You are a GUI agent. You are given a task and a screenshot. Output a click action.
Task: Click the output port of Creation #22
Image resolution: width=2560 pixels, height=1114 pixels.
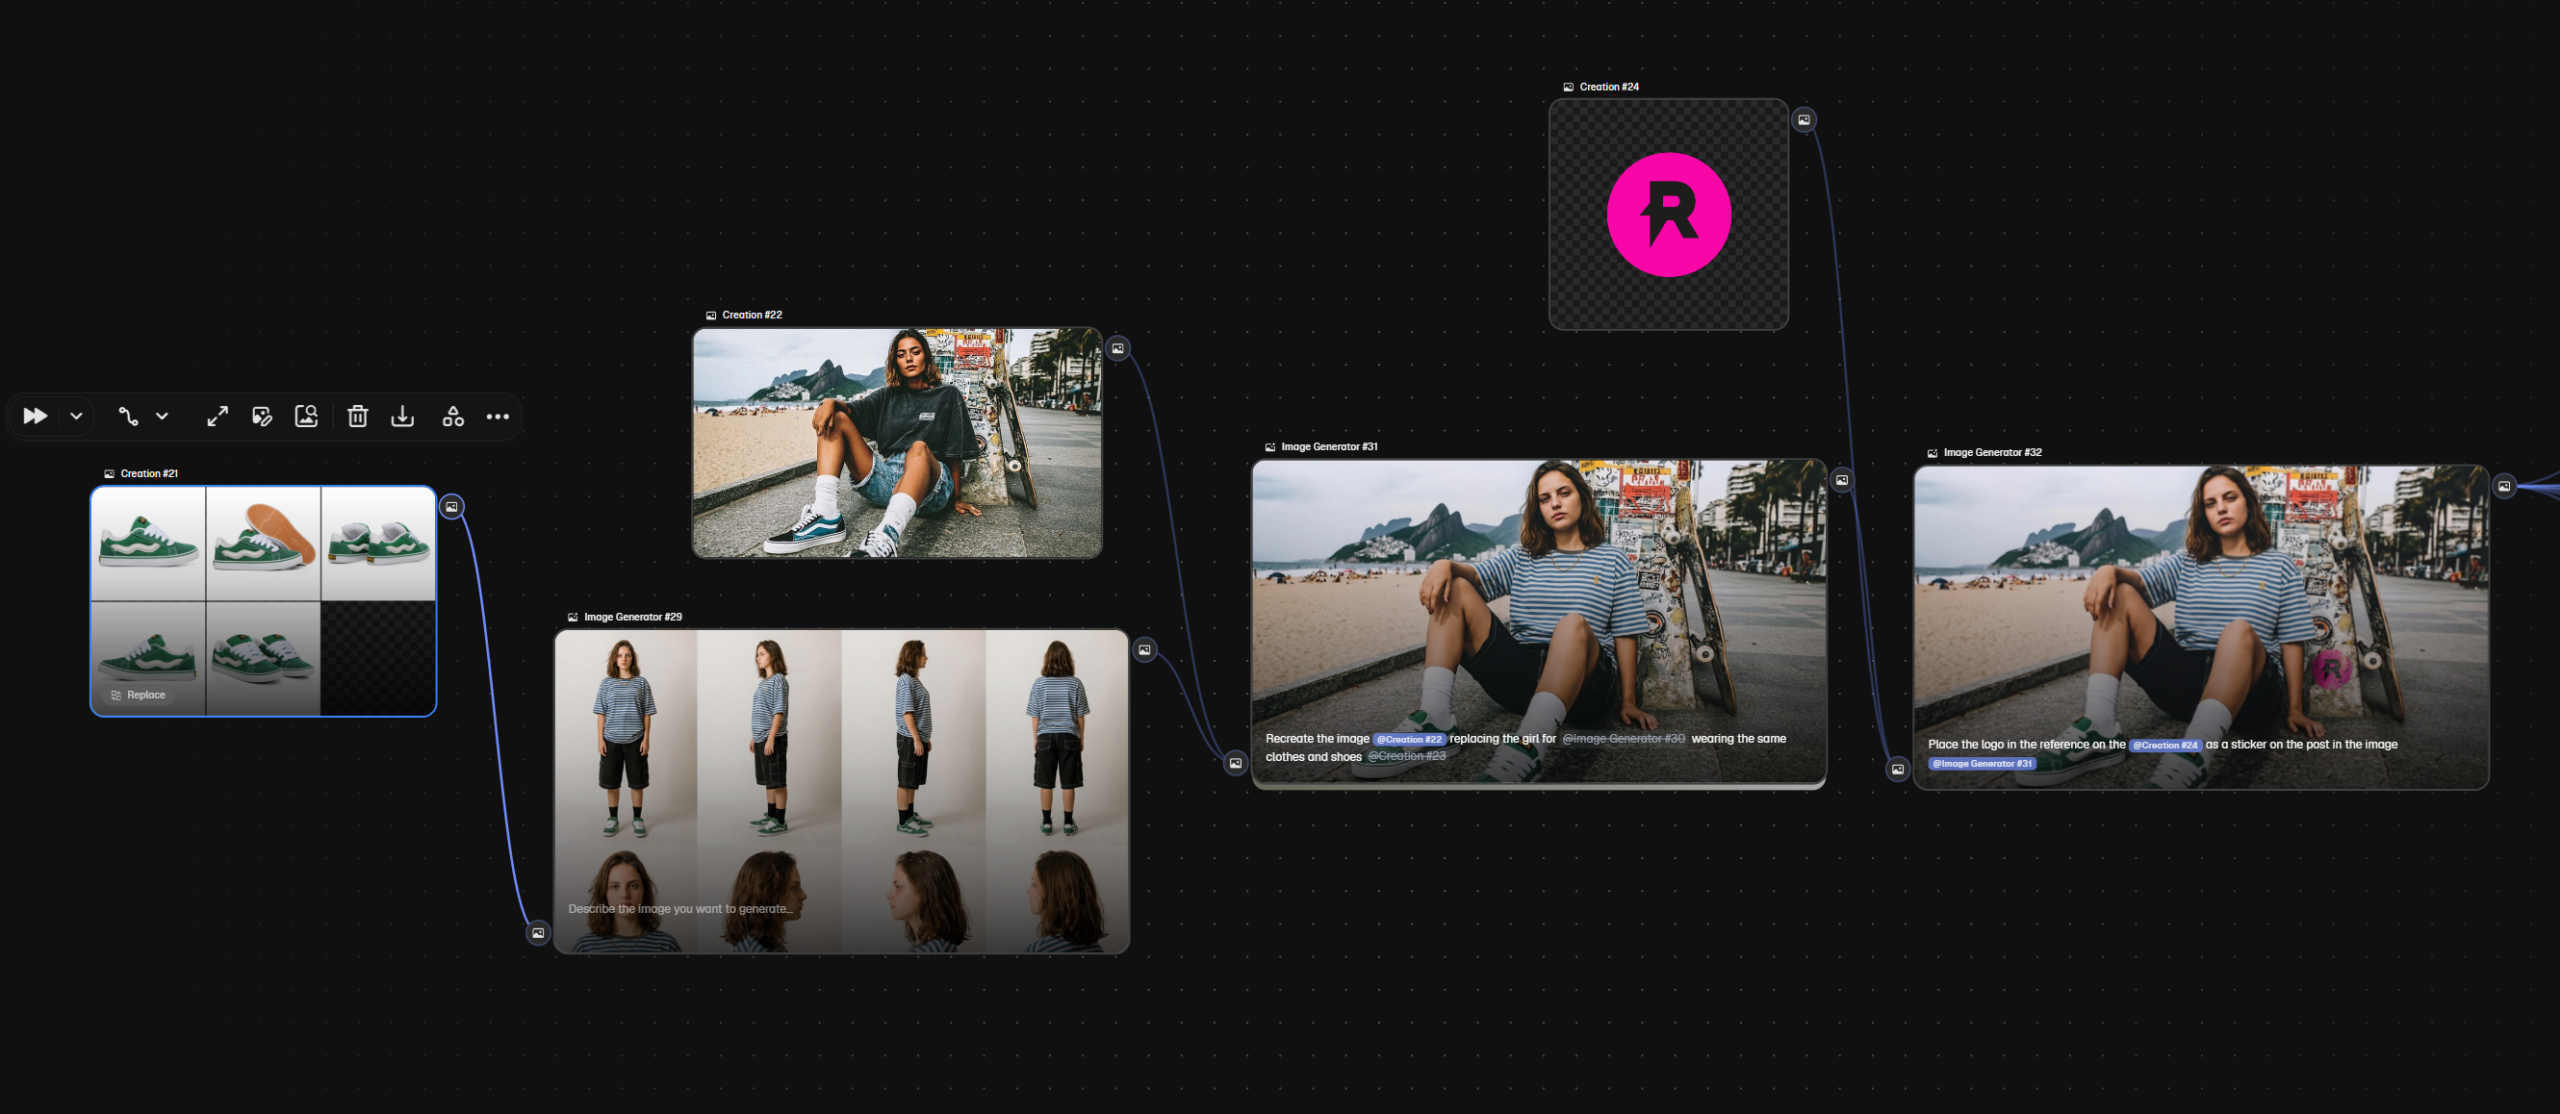1118,348
